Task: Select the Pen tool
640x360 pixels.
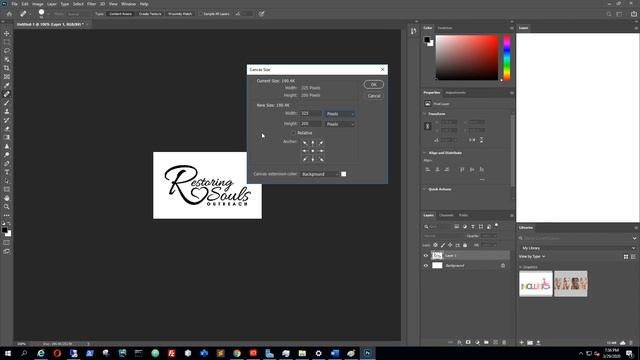Action: [x=7, y=163]
